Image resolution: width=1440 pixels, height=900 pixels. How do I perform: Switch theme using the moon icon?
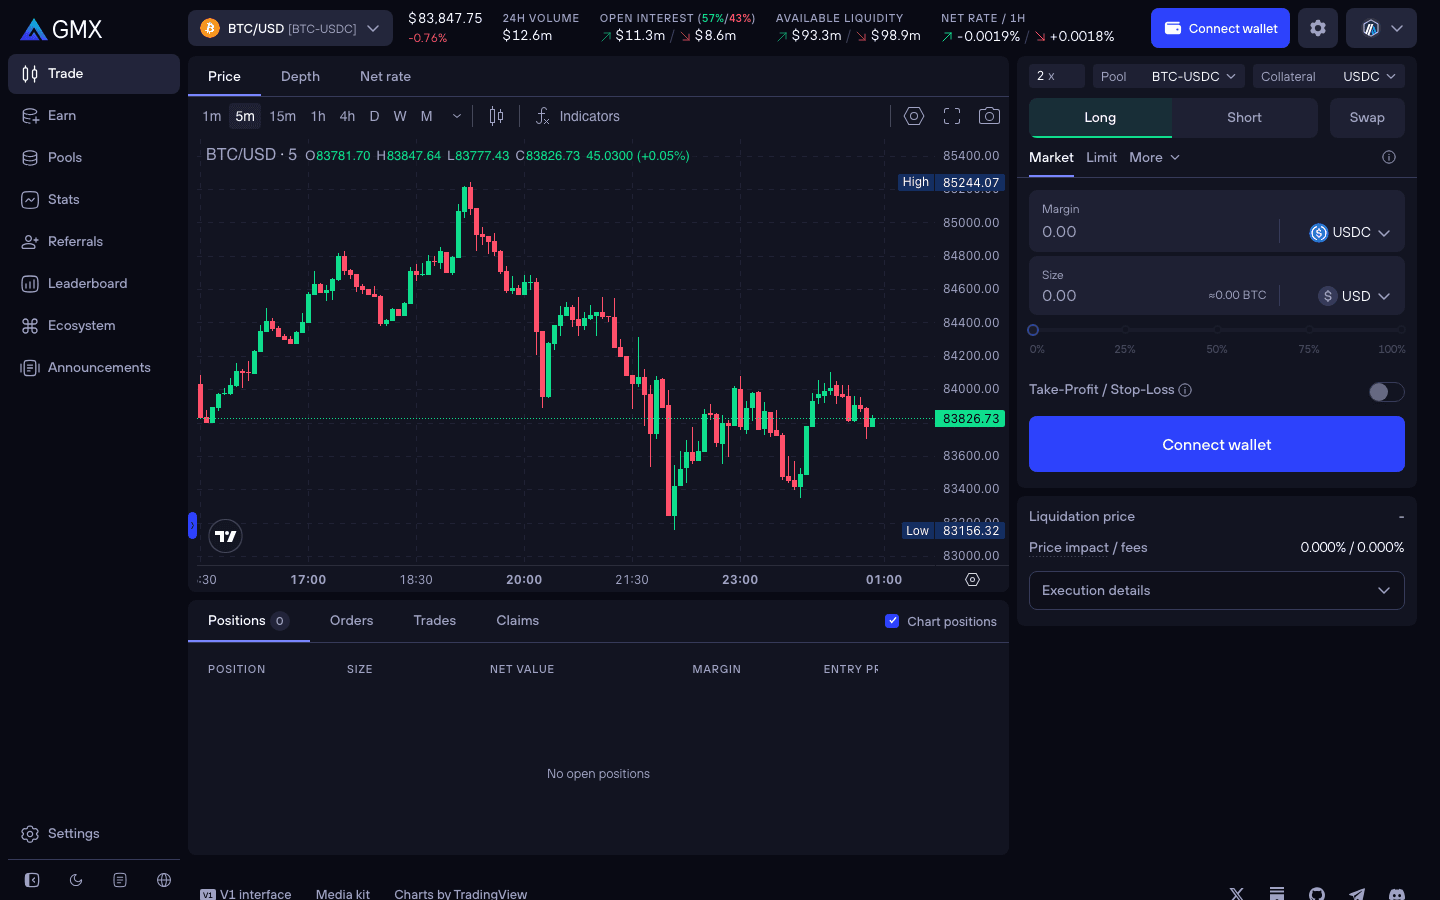(x=76, y=880)
